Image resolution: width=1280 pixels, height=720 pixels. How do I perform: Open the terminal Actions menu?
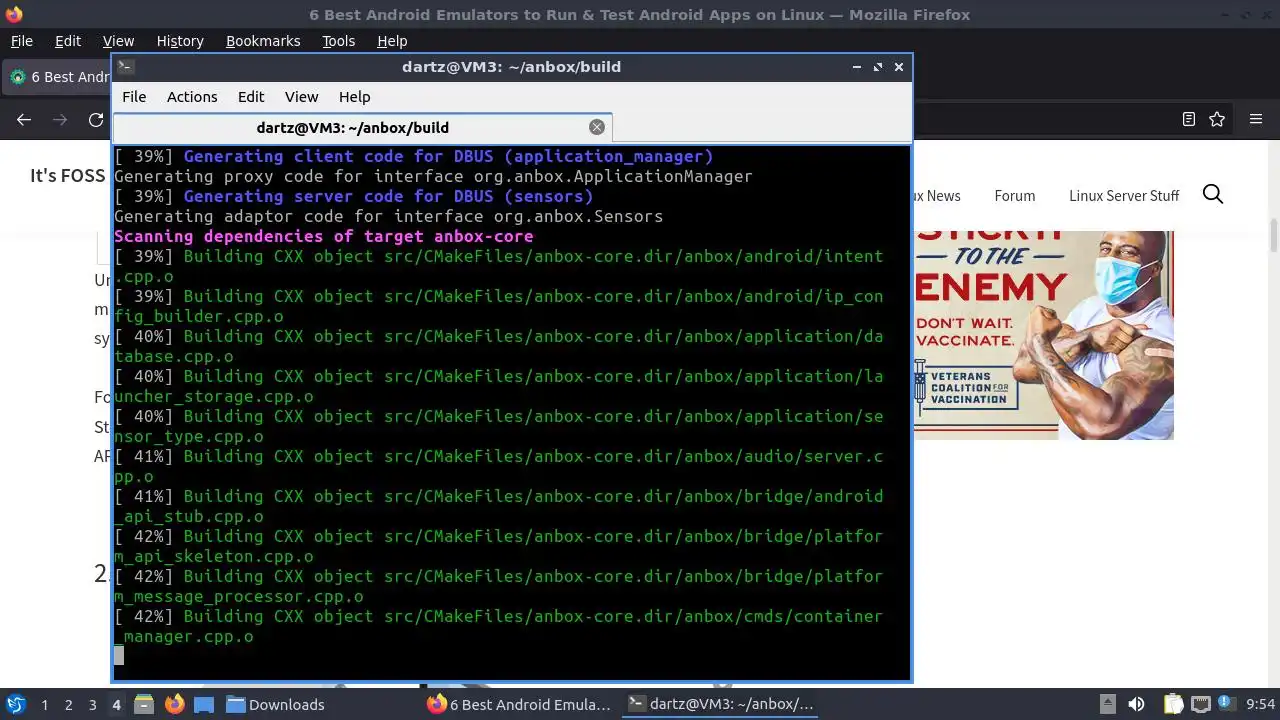point(192,97)
